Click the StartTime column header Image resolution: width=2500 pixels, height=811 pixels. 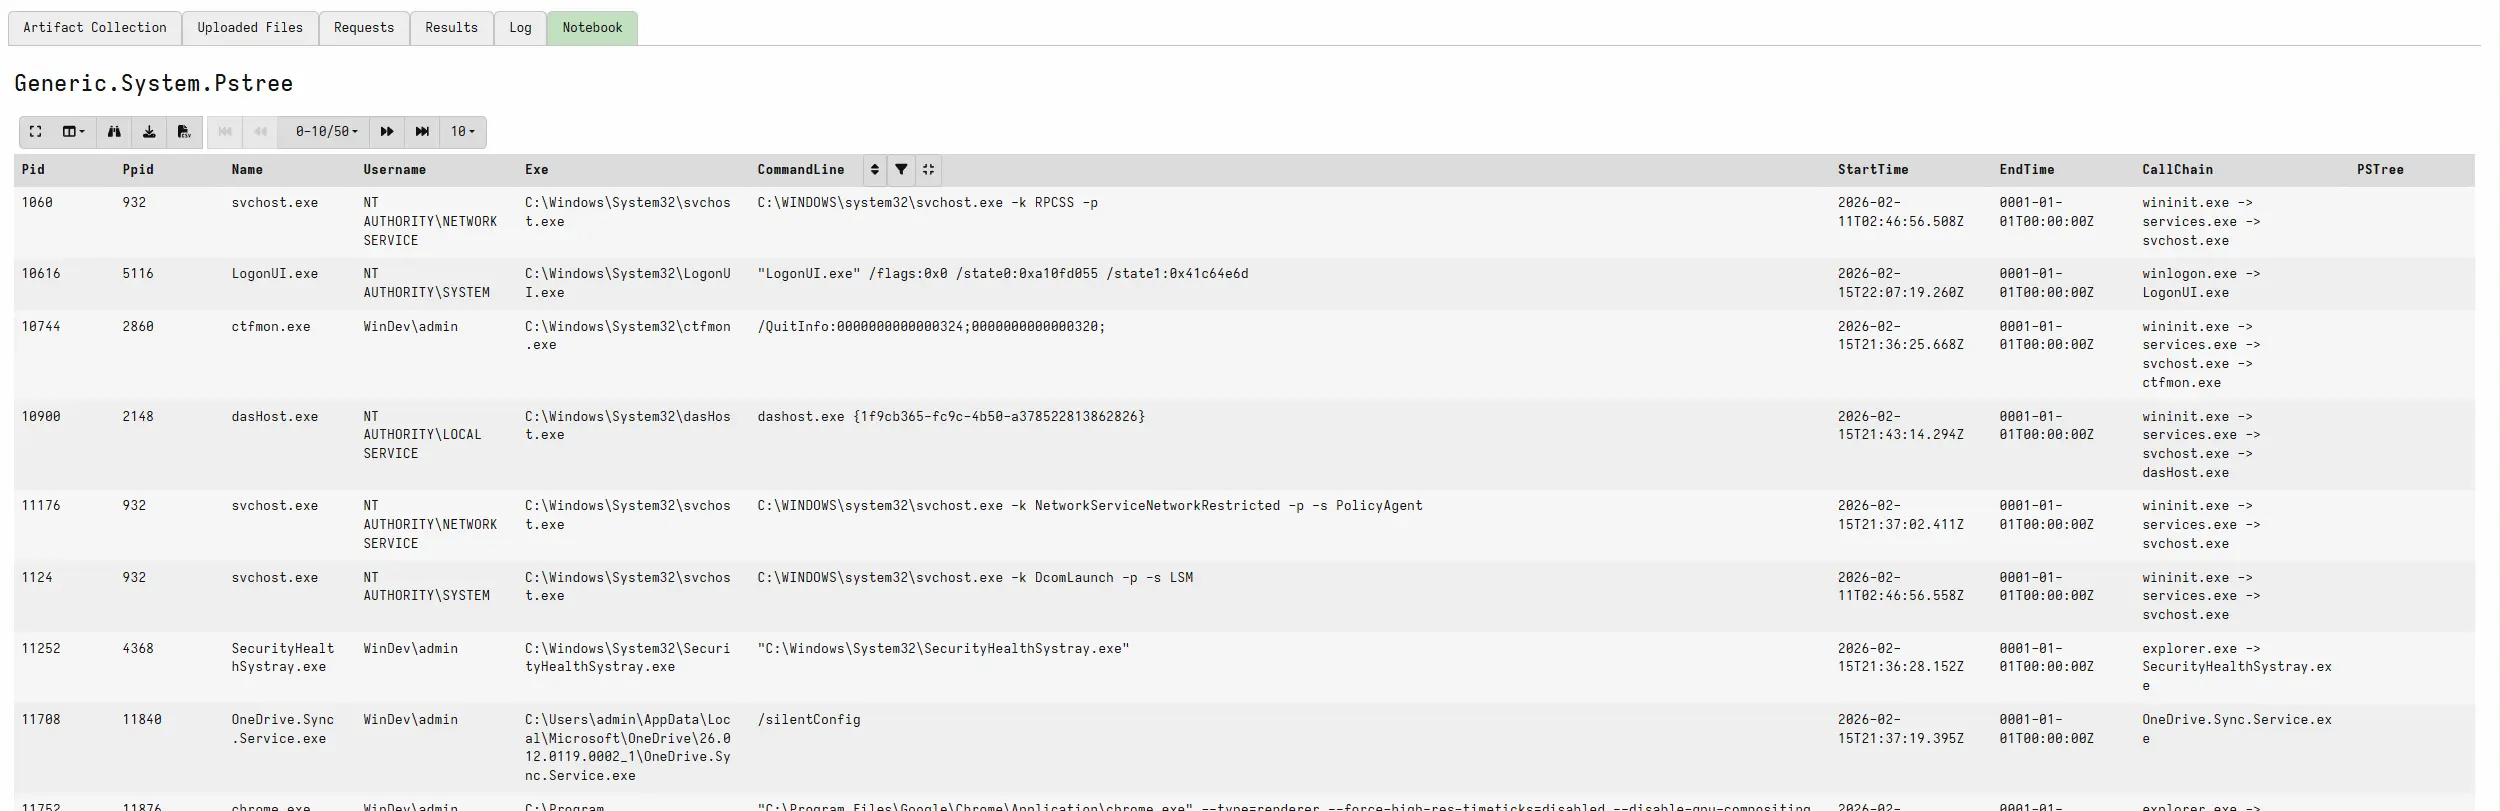(x=1872, y=170)
